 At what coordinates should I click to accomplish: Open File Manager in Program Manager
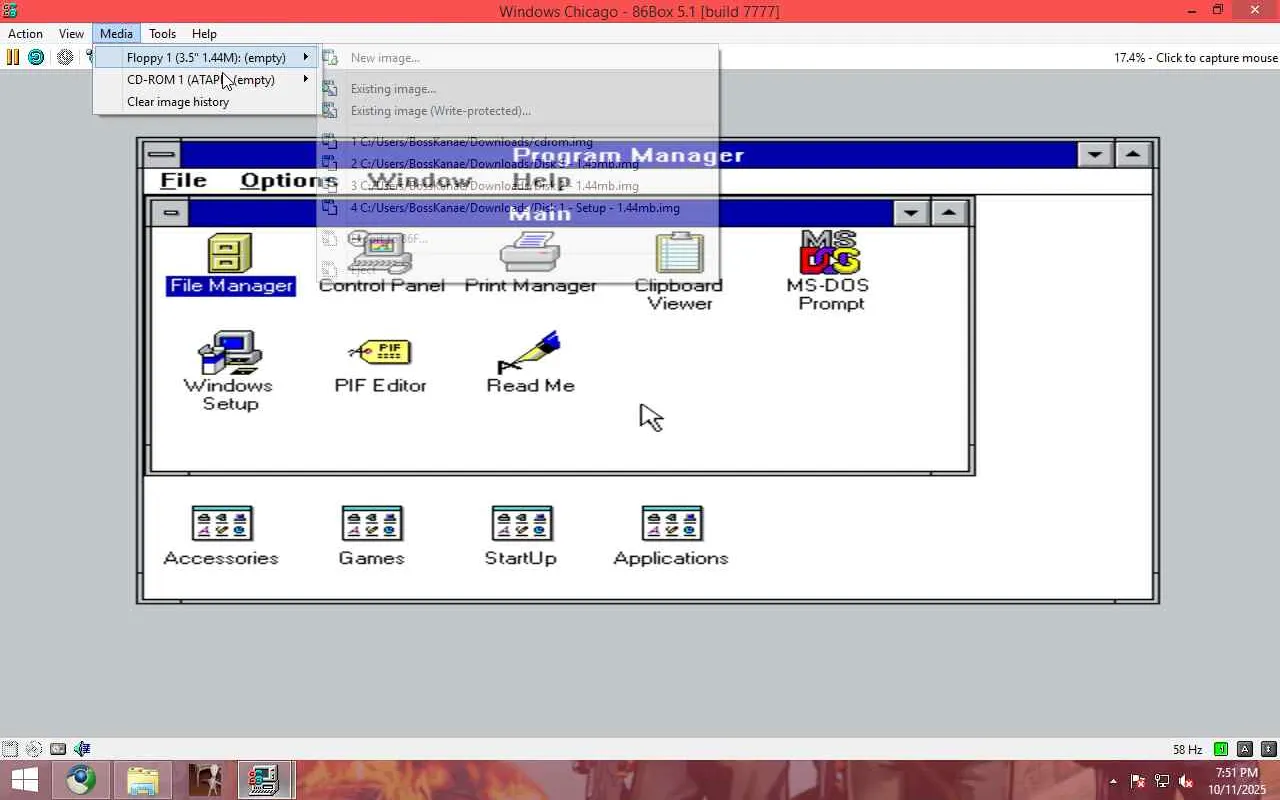(230, 264)
